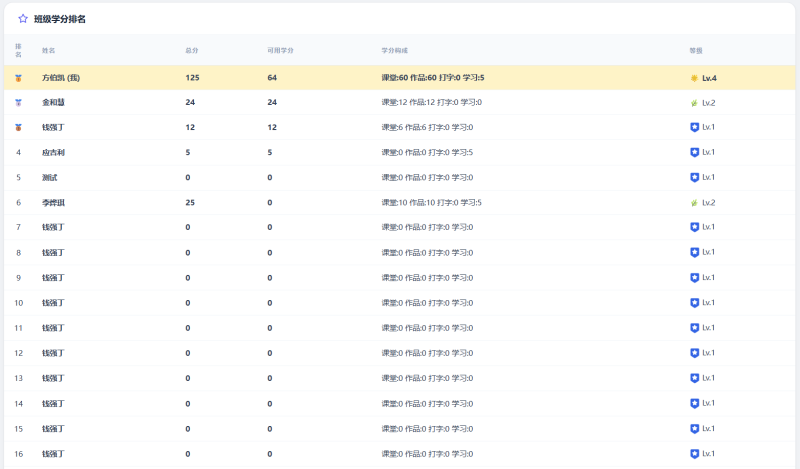800x469 pixels.
Task: Click the sun Lv.4 level icon
Action: pos(694,78)
